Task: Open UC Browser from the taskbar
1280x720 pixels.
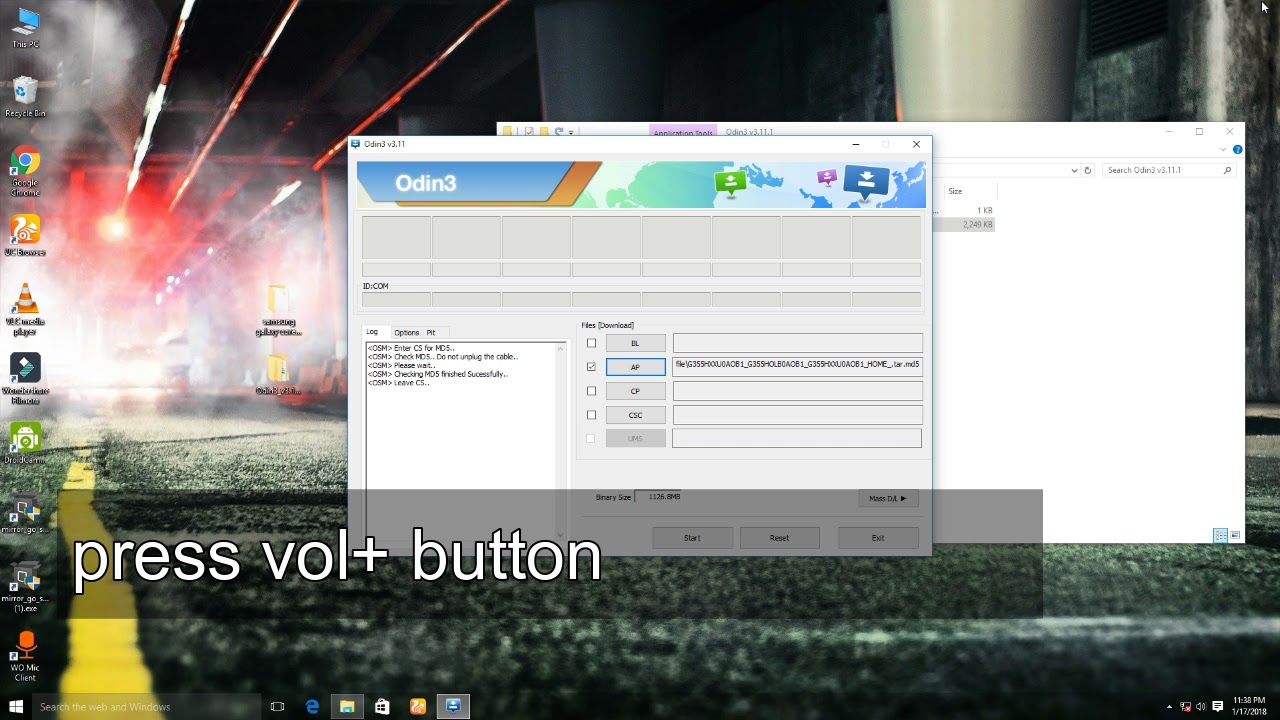Action: pos(418,706)
